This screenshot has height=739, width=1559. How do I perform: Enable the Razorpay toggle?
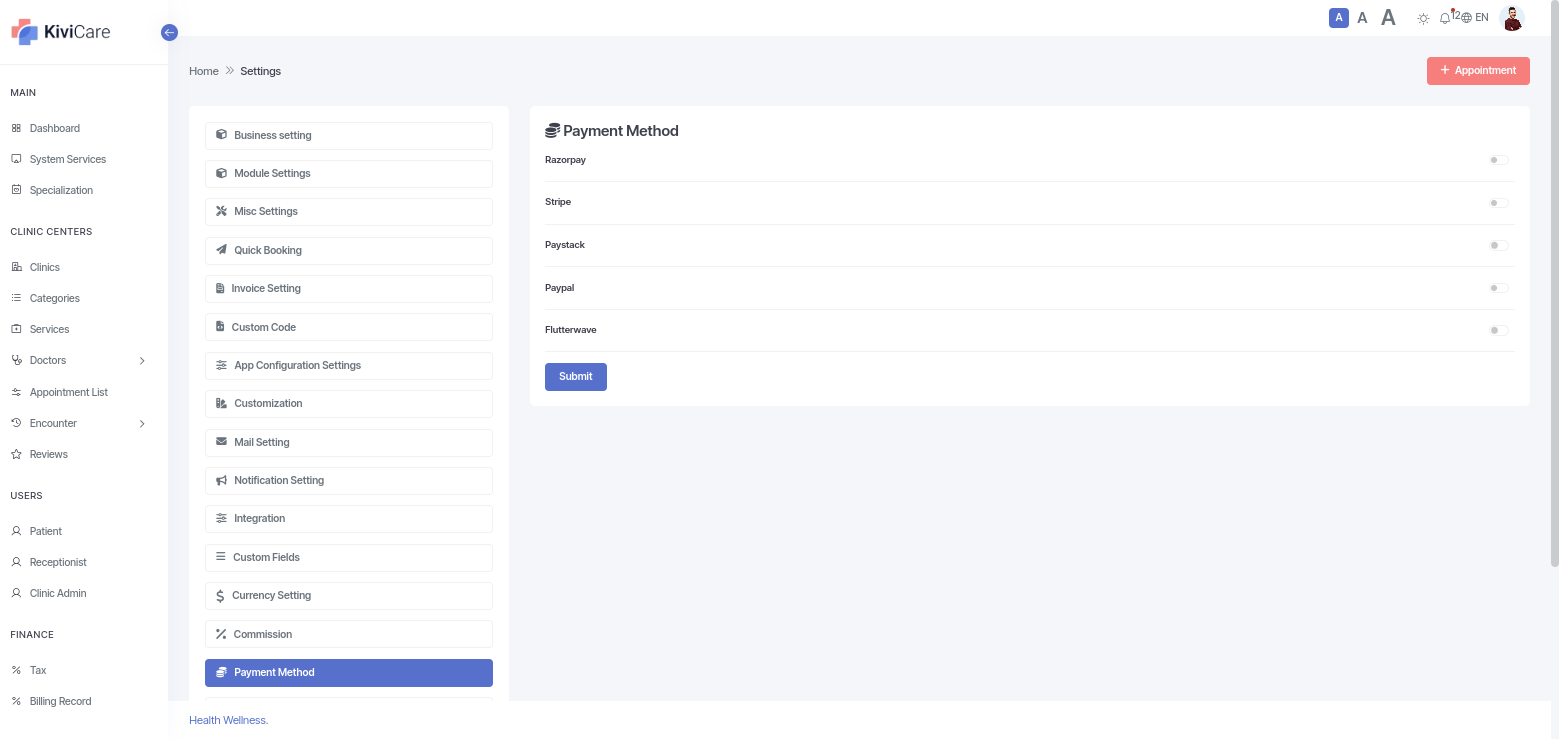click(x=1498, y=160)
